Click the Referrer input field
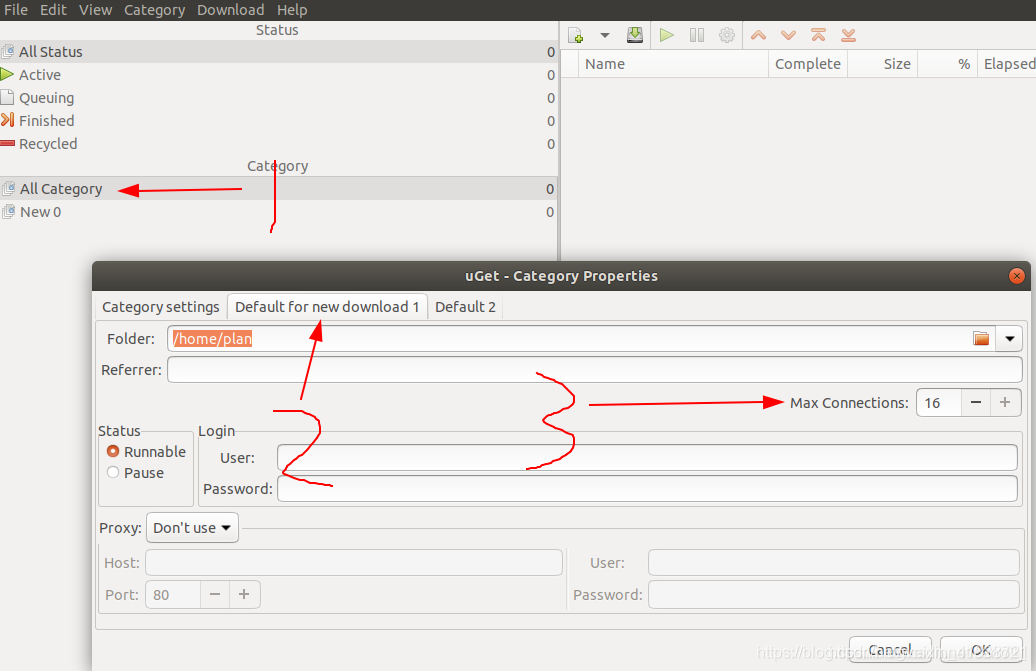Image resolution: width=1036 pixels, height=671 pixels. pos(595,370)
